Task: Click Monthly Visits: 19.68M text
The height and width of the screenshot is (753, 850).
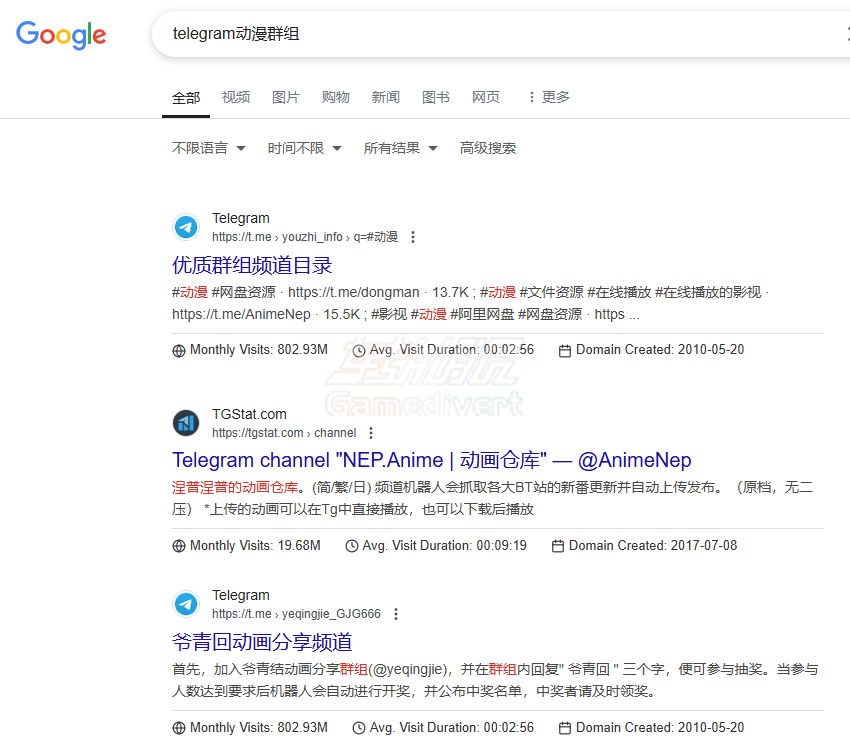Action: tap(255, 545)
